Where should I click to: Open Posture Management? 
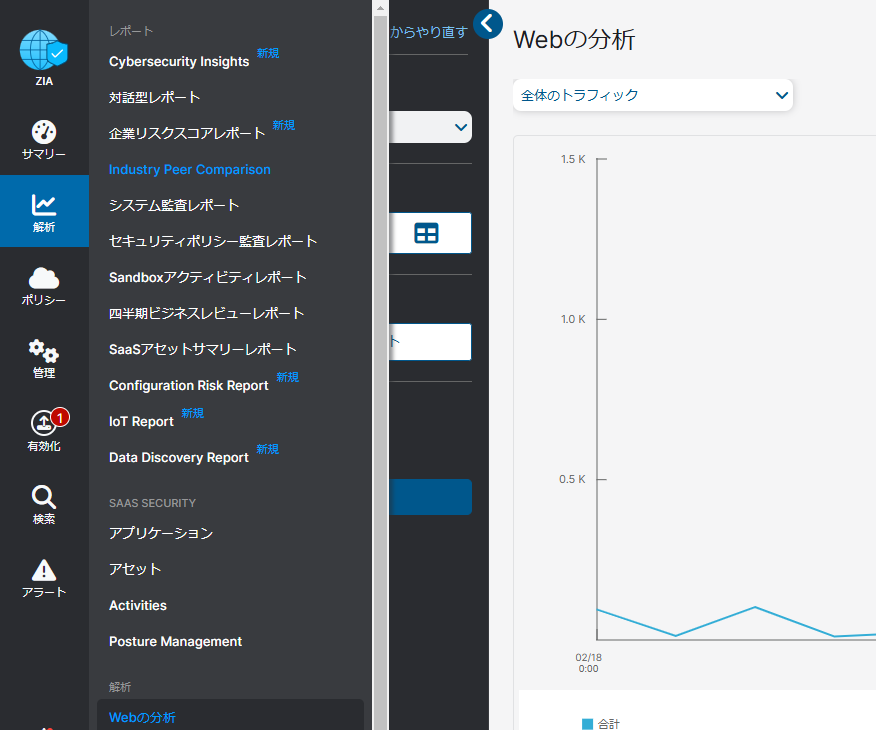tap(175, 641)
